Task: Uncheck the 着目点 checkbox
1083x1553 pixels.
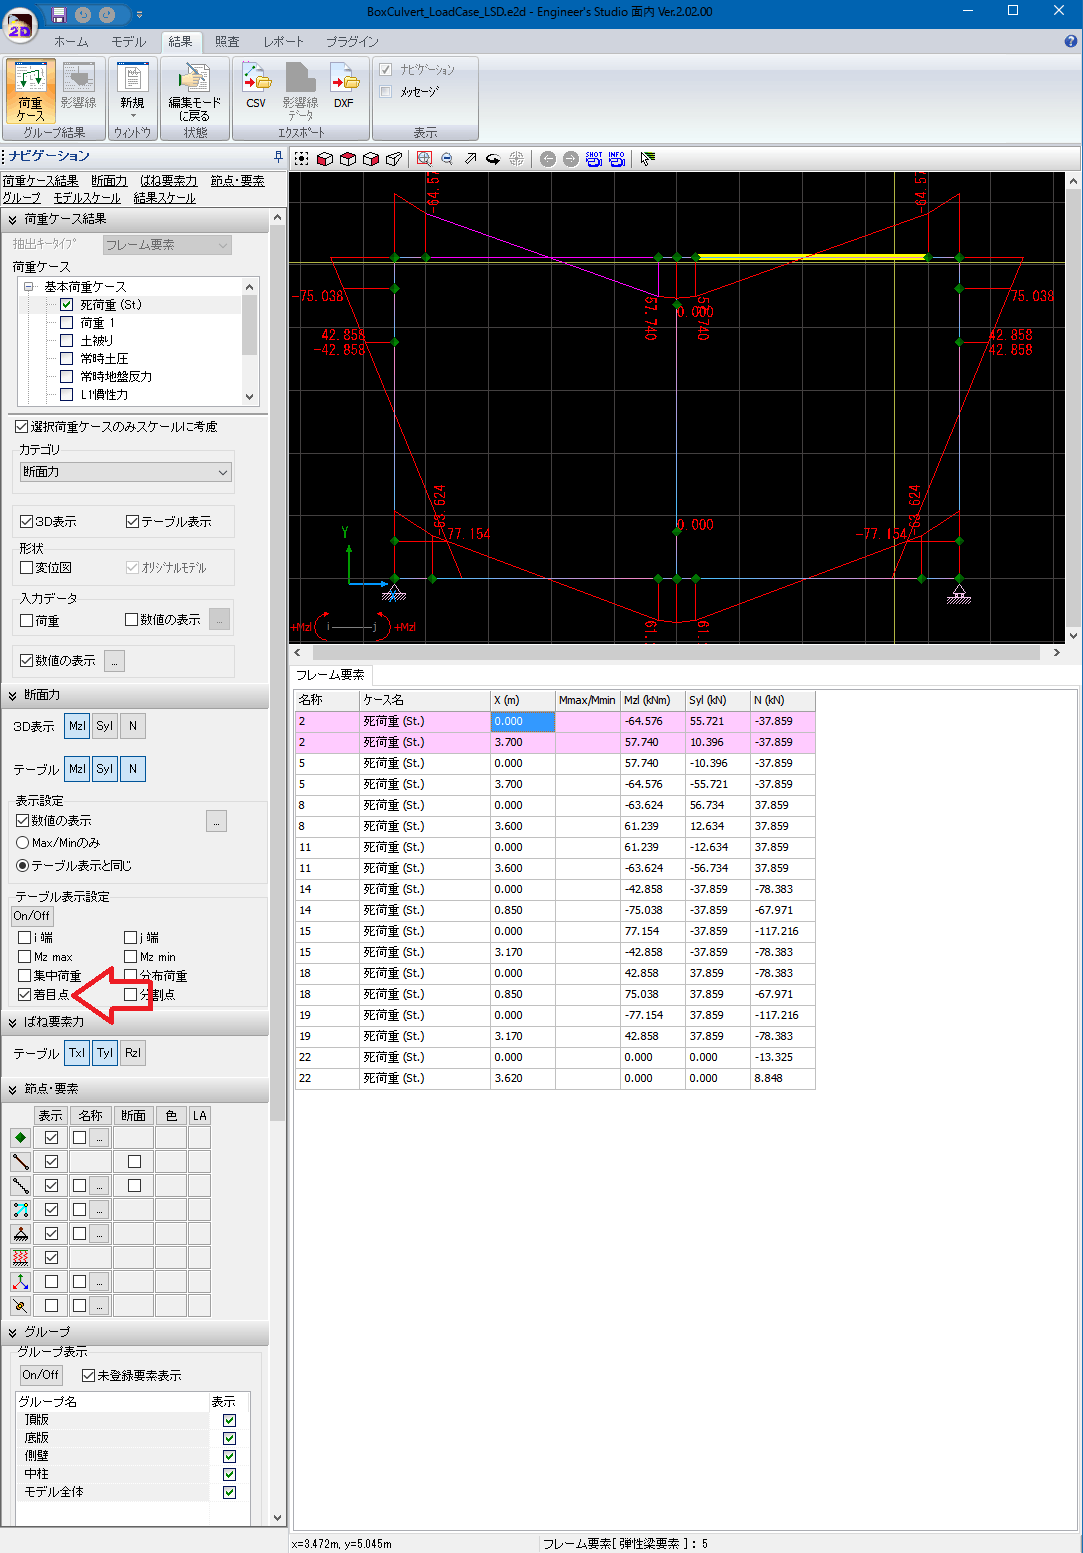Action: (25, 995)
